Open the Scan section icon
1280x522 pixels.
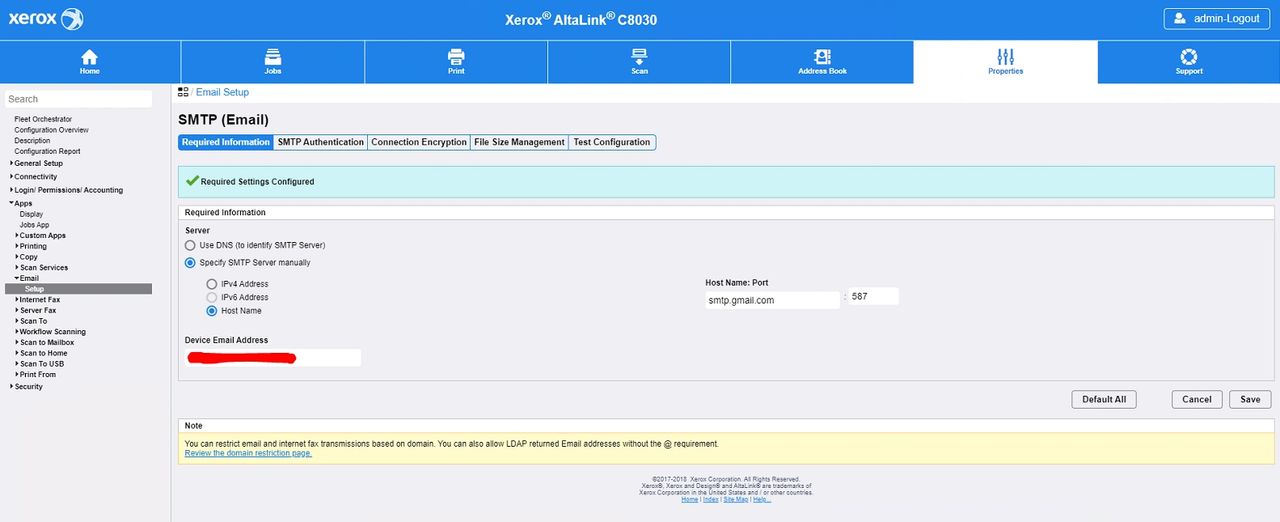[639, 57]
